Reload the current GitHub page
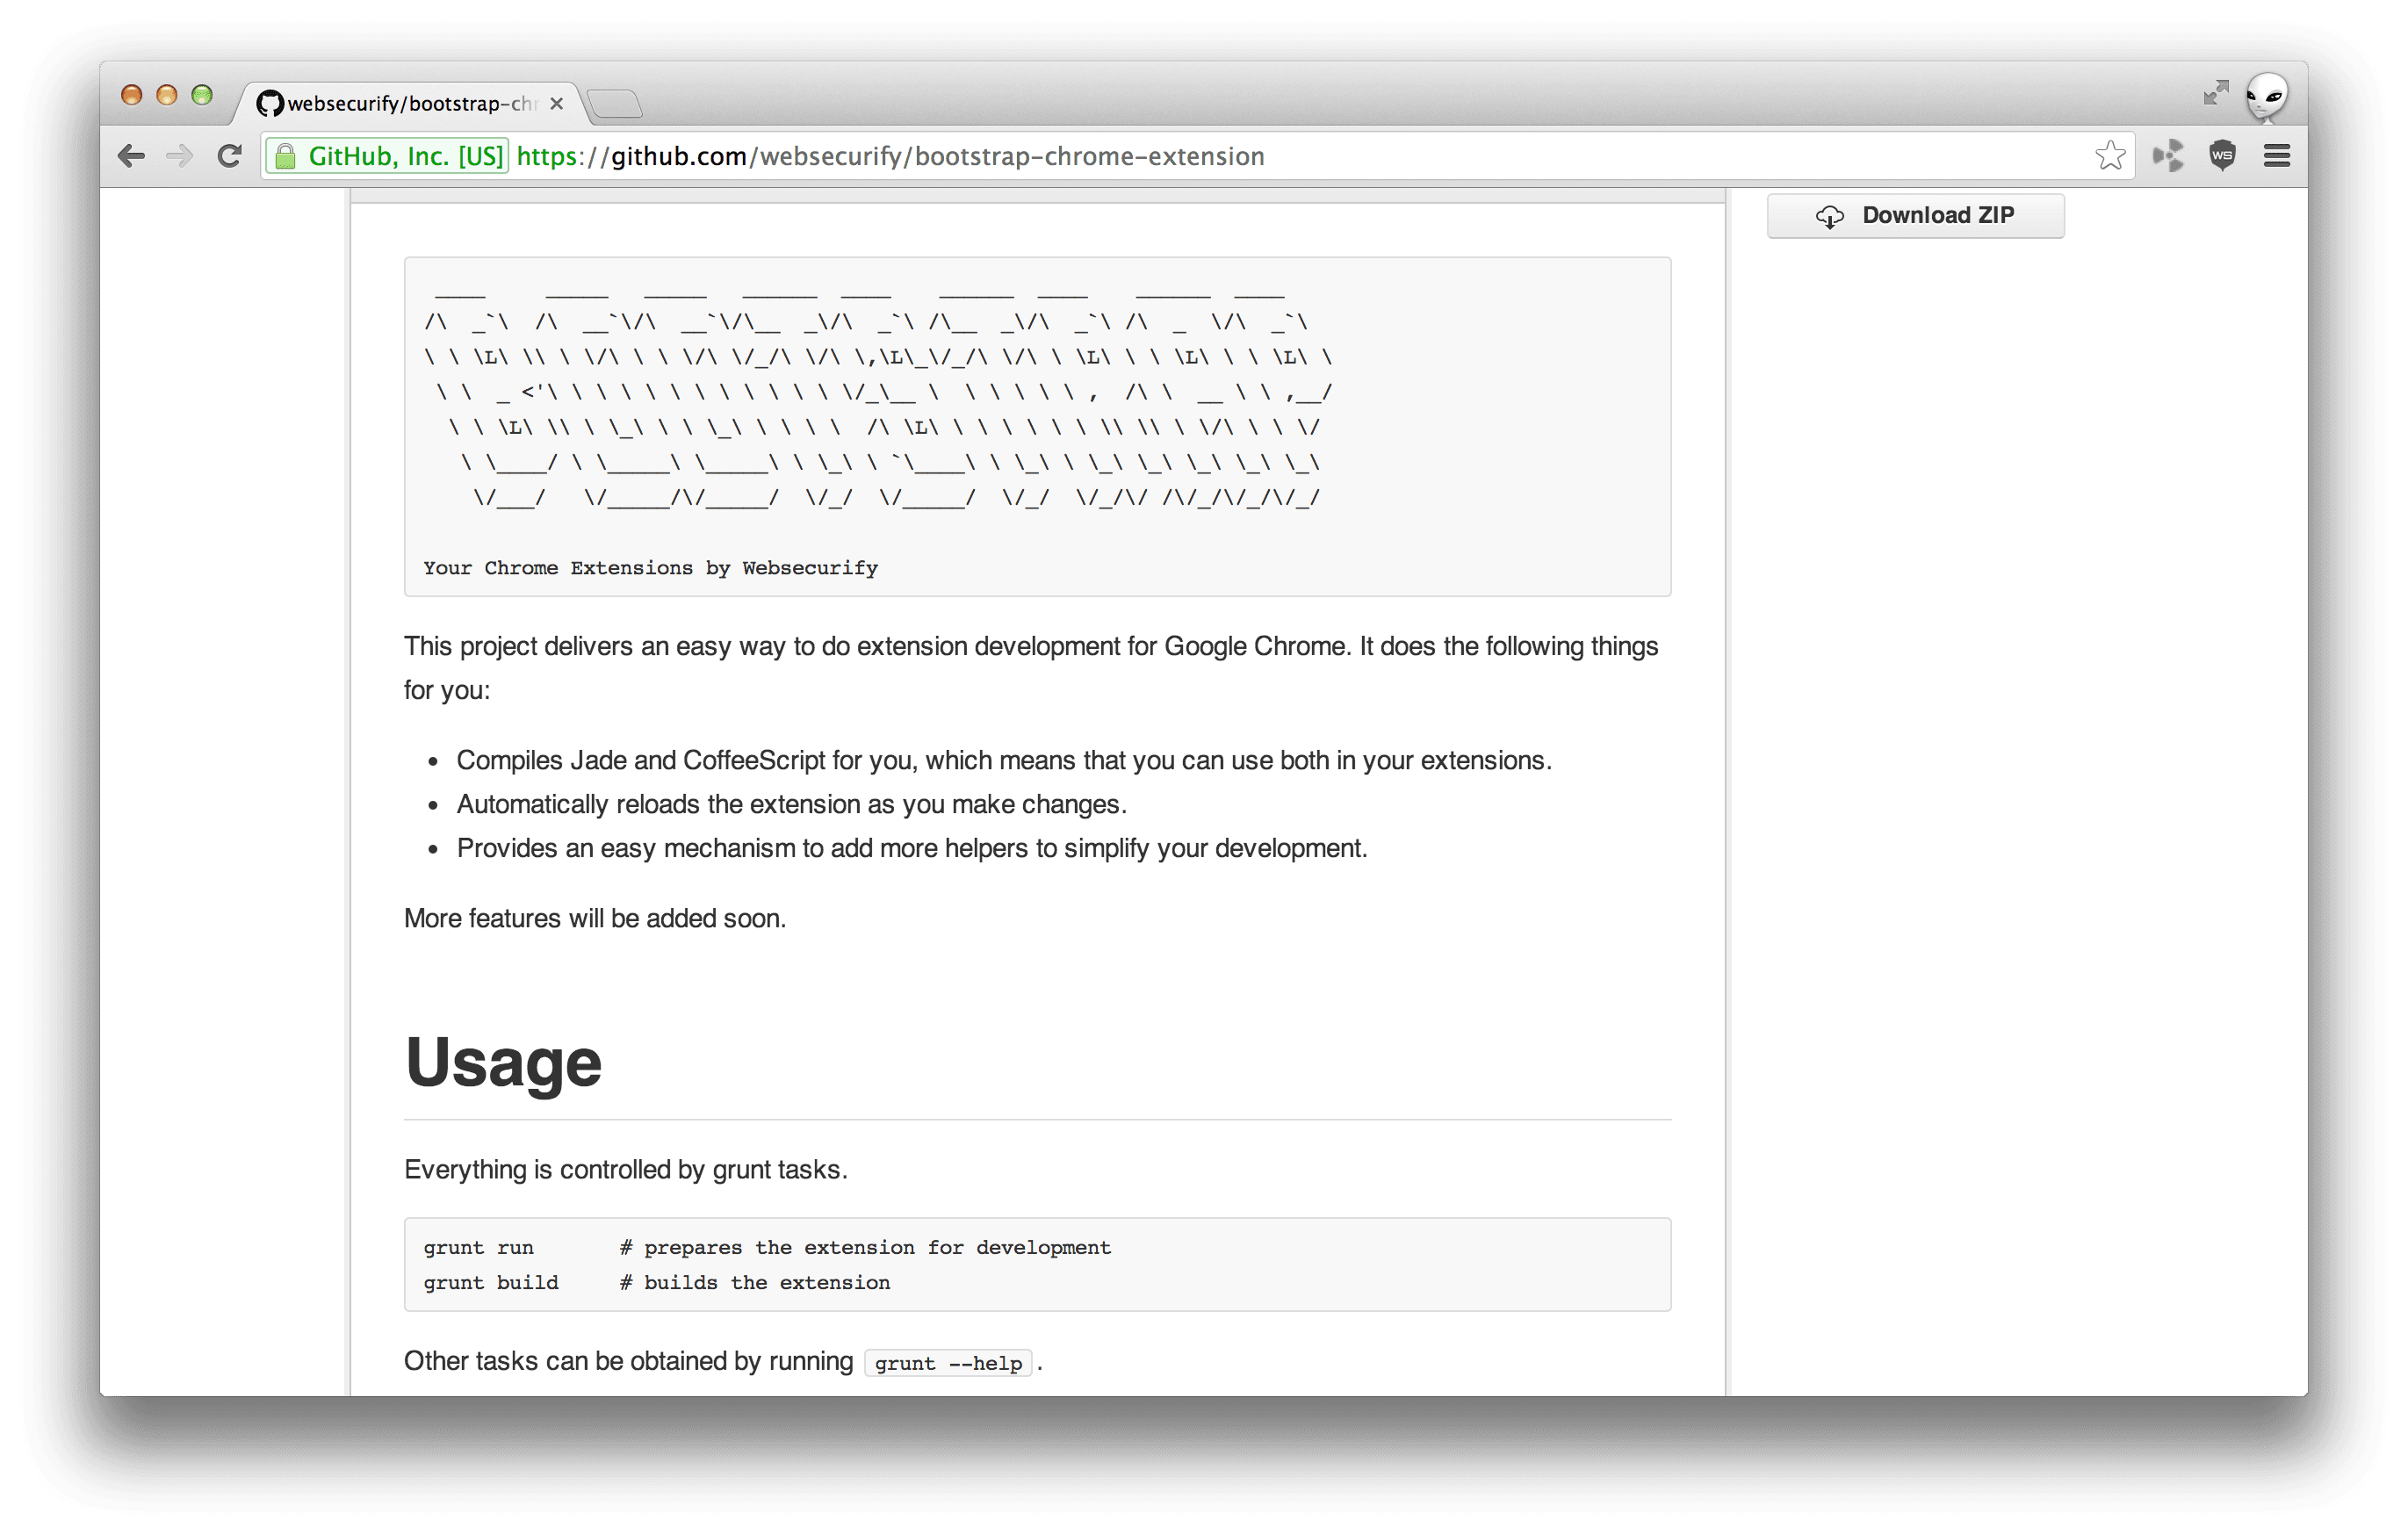Viewport: 2408px width, 1535px height. pyautogui.click(x=229, y=156)
